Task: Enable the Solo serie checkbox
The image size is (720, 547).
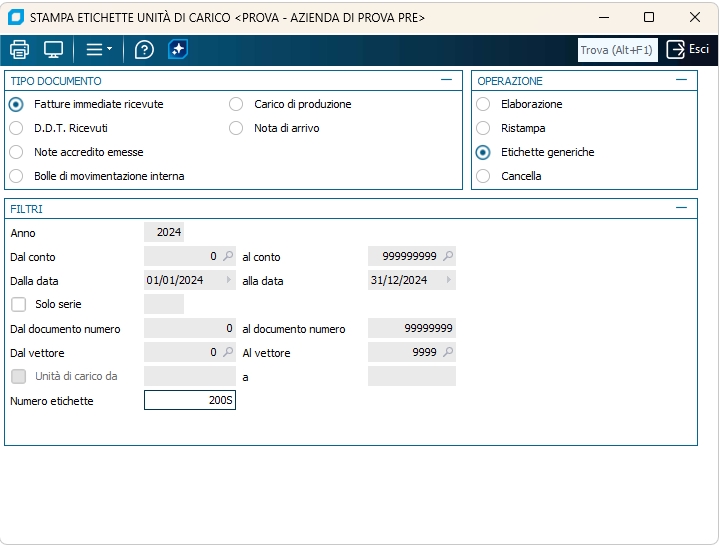Action: (18, 304)
